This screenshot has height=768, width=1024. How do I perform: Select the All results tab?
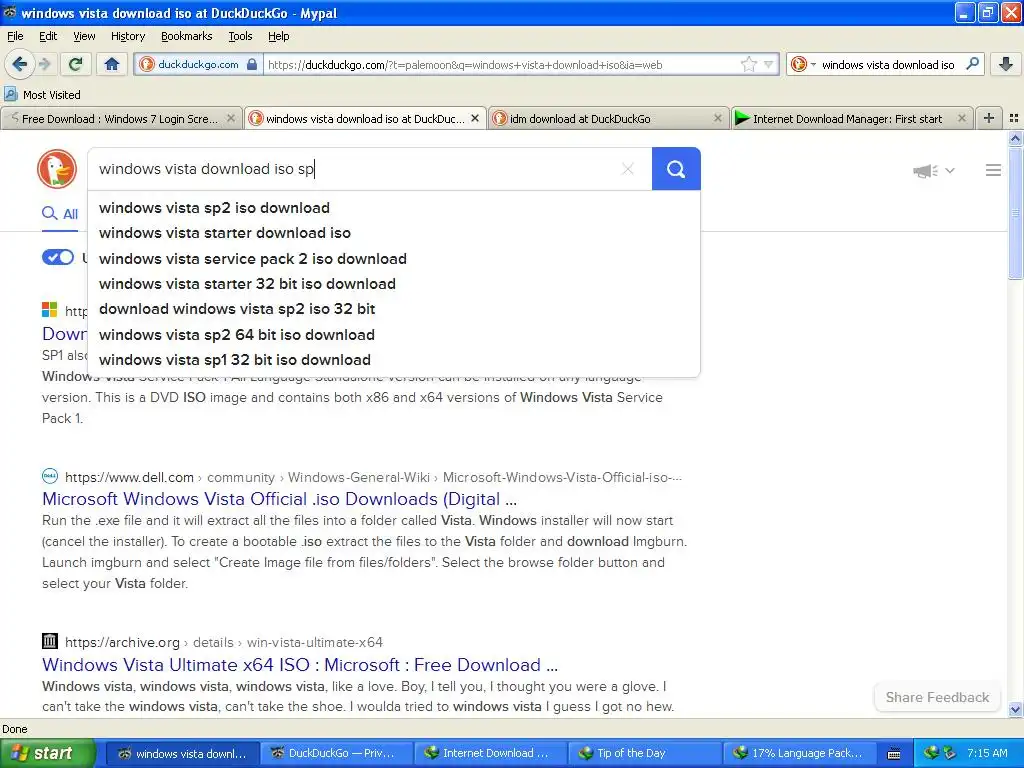(x=60, y=214)
